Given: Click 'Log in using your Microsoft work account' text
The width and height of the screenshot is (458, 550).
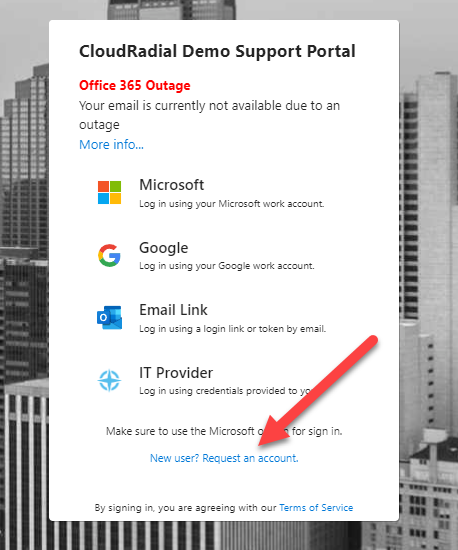Looking at the screenshot, I should [232, 204].
